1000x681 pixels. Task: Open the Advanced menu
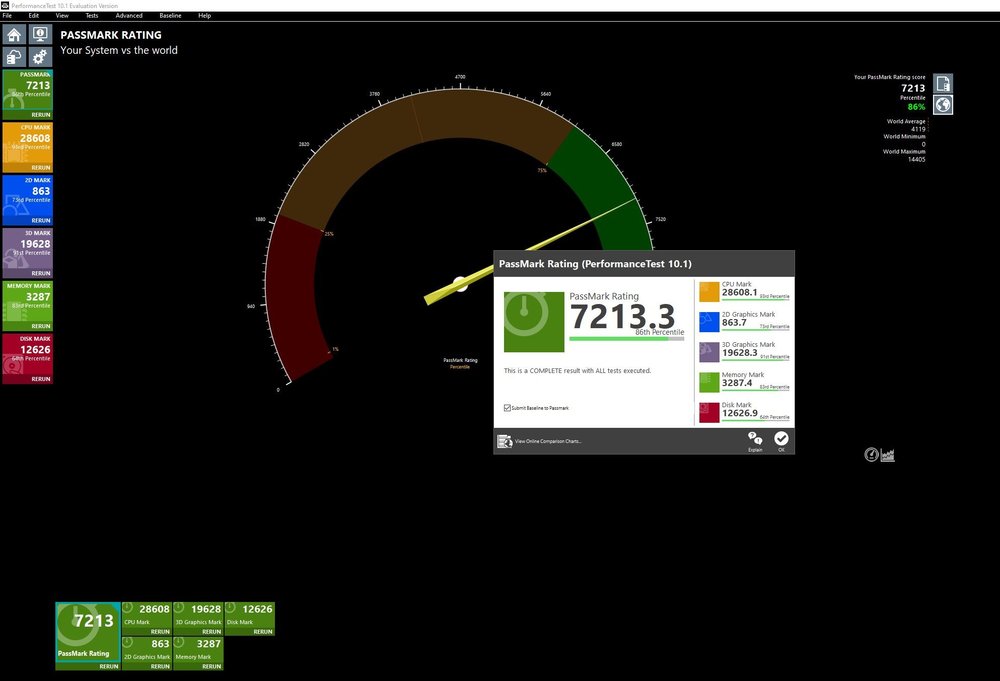pos(129,16)
